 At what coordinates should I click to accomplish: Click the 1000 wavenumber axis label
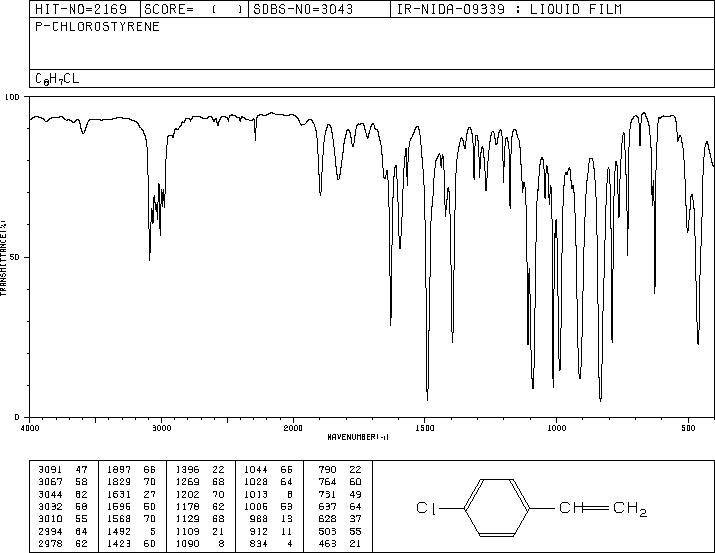point(556,428)
